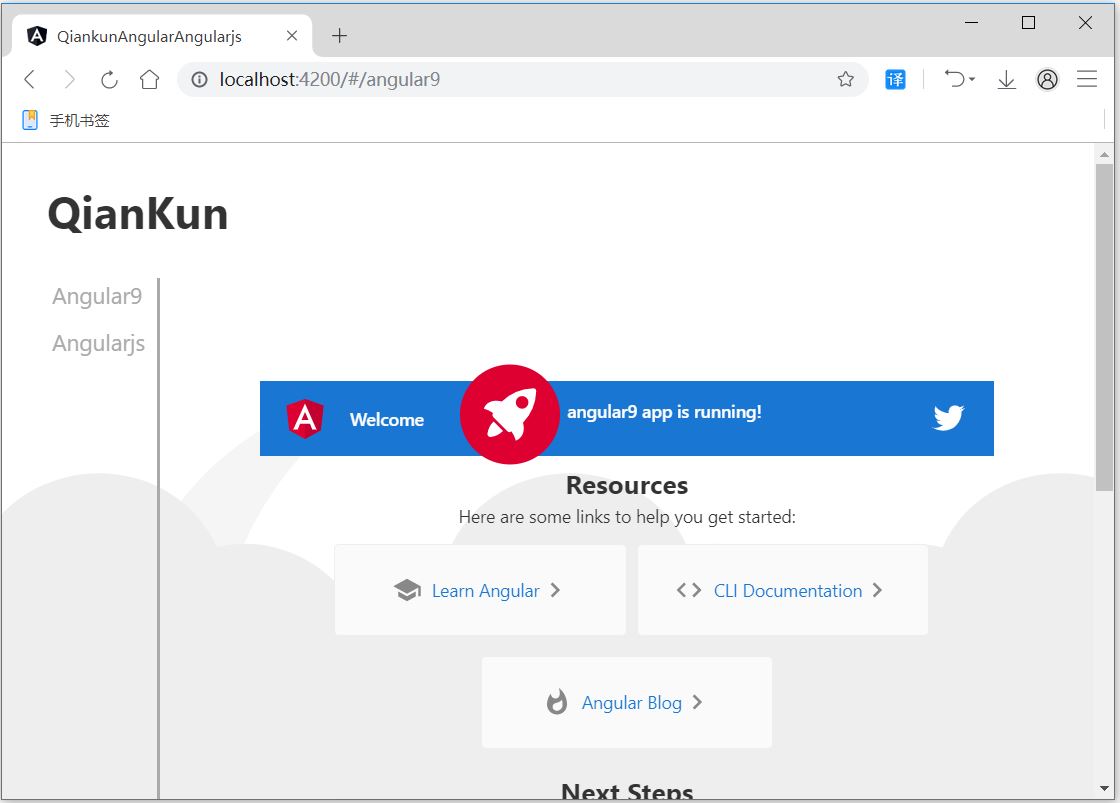The image size is (1120, 803).
Task: Click 'angular9 app is running!' text
Action: coord(664,412)
